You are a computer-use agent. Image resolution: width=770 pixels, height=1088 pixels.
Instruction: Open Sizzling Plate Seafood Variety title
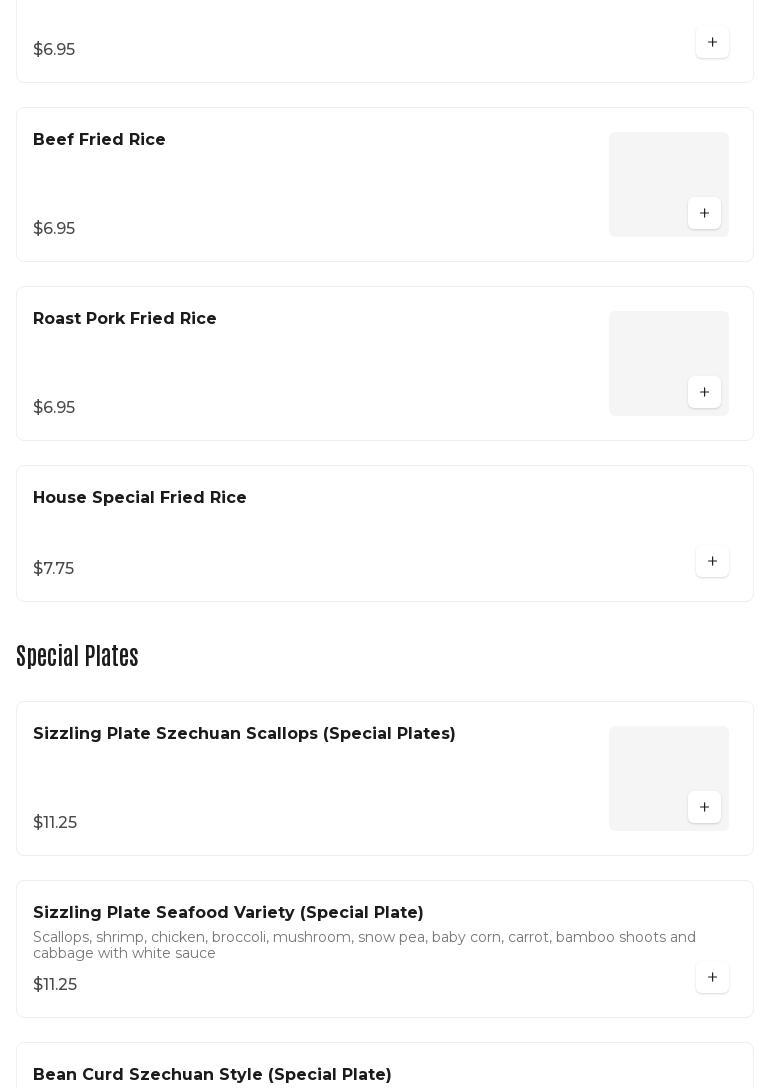click(x=228, y=913)
